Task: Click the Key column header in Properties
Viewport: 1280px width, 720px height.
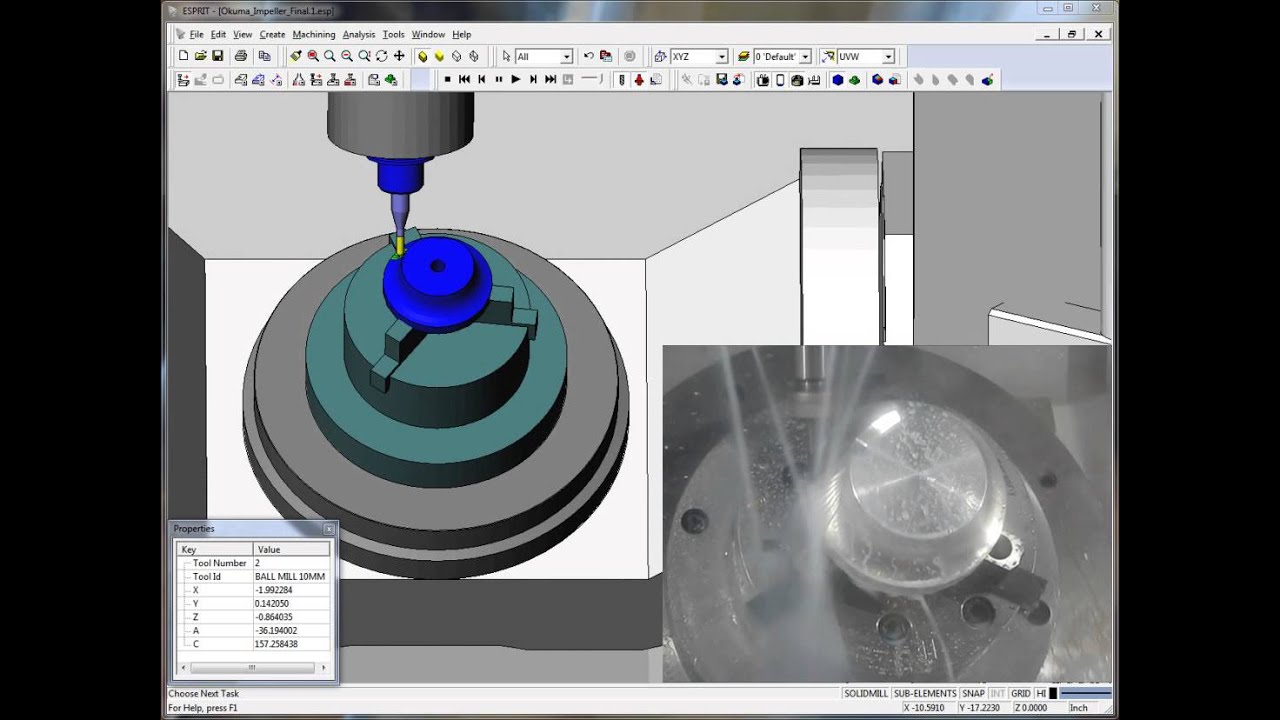Action: [215, 549]
